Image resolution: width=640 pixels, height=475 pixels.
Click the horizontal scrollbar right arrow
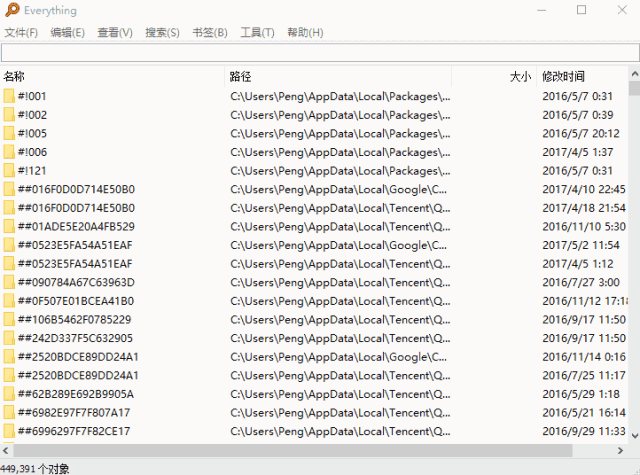(x=620, y=451)
